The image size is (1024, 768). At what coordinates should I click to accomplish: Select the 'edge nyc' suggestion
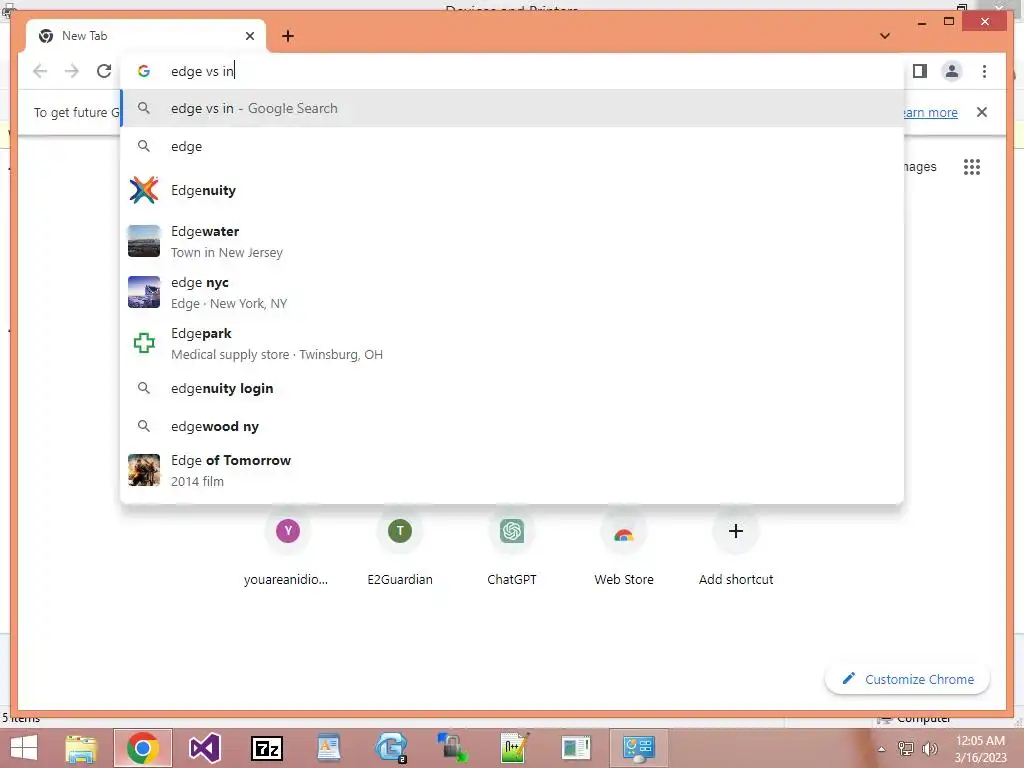[x=512, y=293]
